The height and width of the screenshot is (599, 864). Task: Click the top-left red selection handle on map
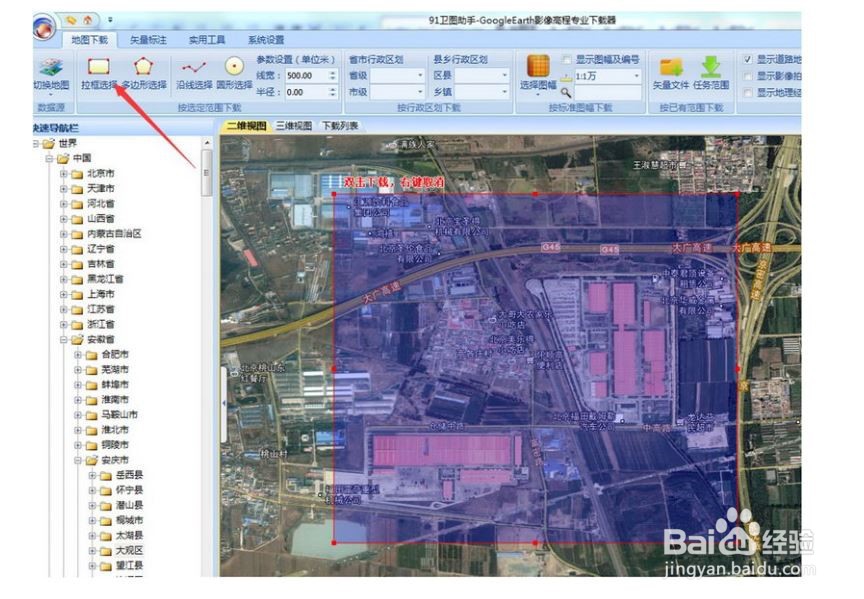point(334,194)
